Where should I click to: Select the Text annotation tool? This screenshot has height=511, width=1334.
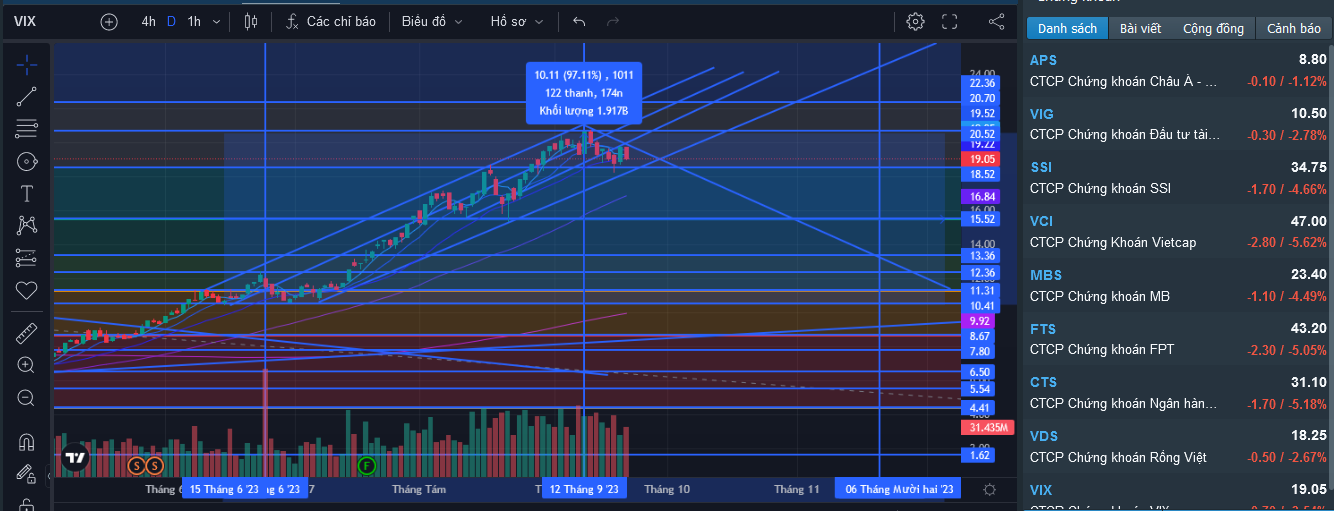tap(26, 193)
